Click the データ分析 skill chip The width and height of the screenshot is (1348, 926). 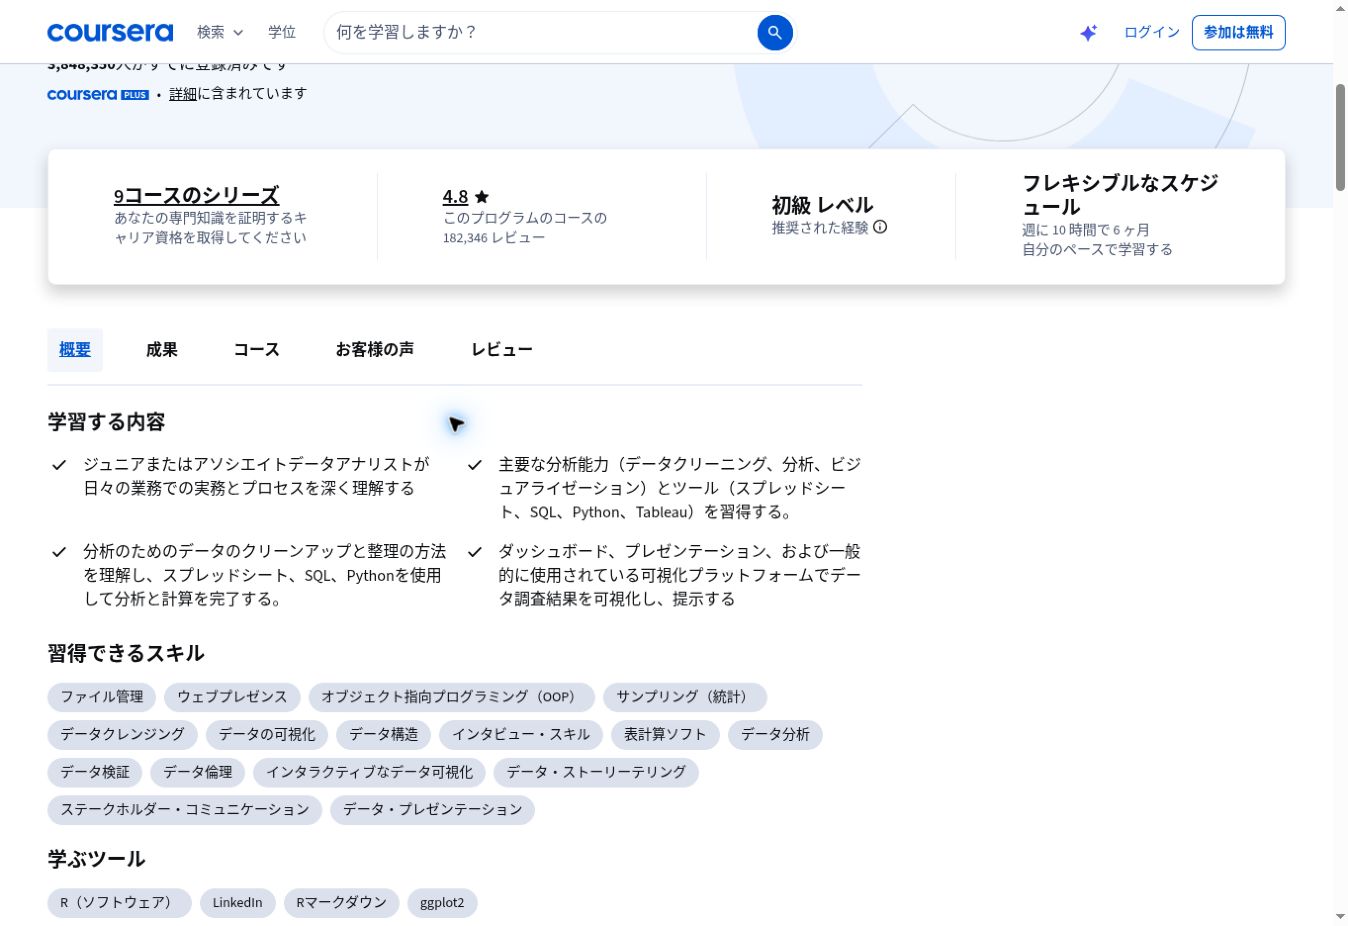point(775,735)
